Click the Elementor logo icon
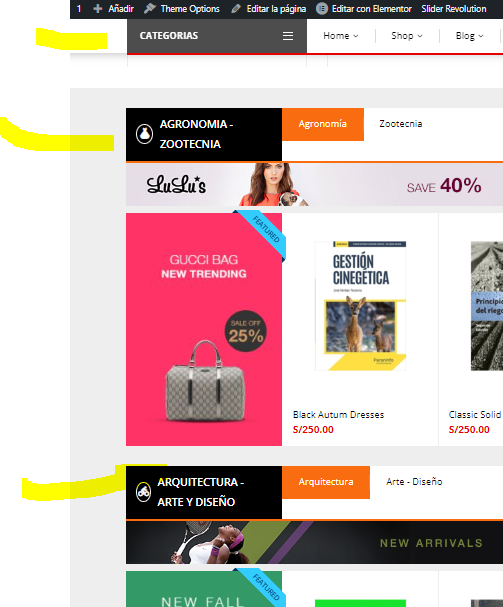 pyautogui.click(x=322, y=9)
